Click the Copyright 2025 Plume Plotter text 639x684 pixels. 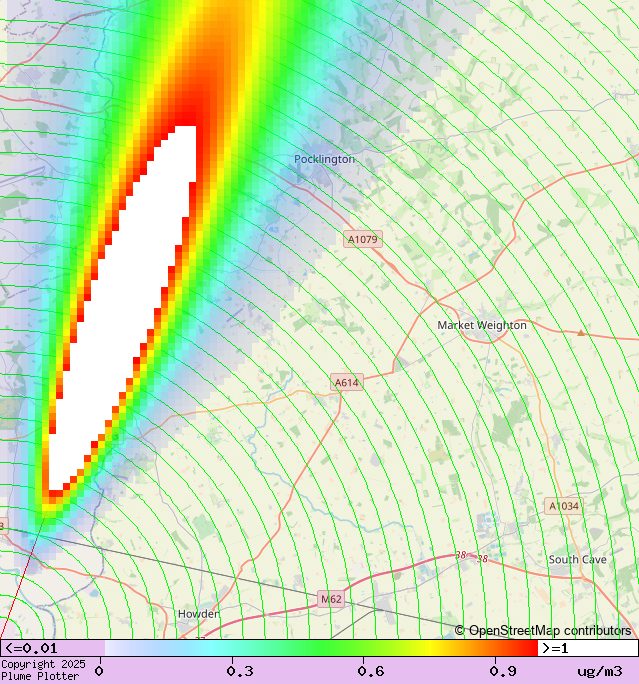43,670
